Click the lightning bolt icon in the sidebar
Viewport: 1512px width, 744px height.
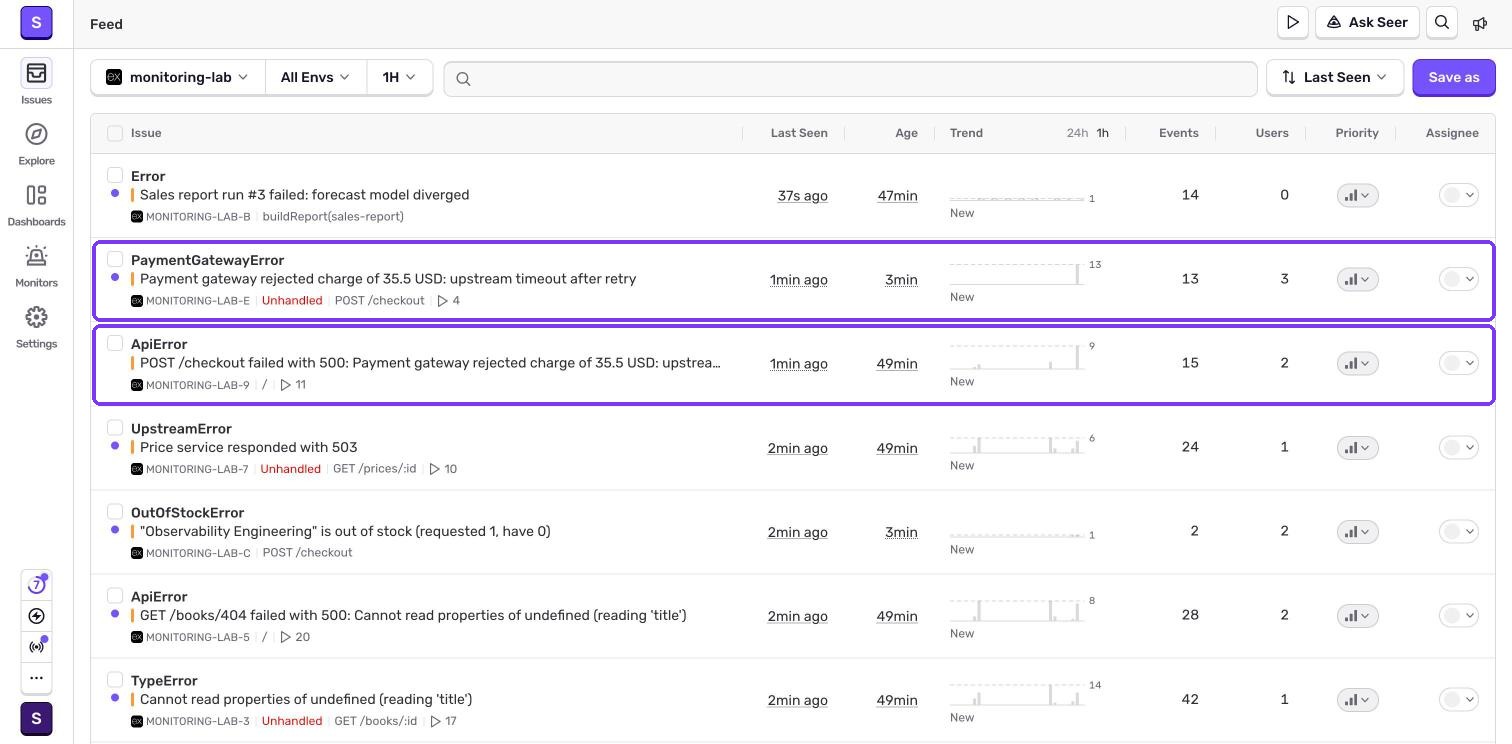[x=36, y=616]
